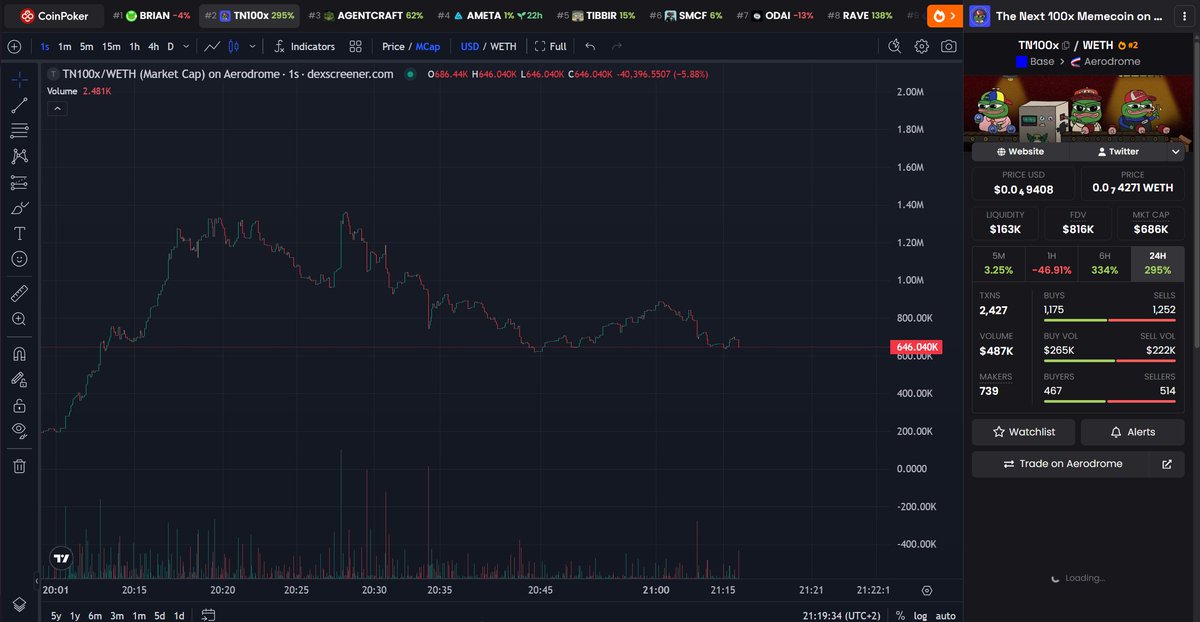1200x622 pixels.
Task: Select the 5M stats tab
Action: 998,264
